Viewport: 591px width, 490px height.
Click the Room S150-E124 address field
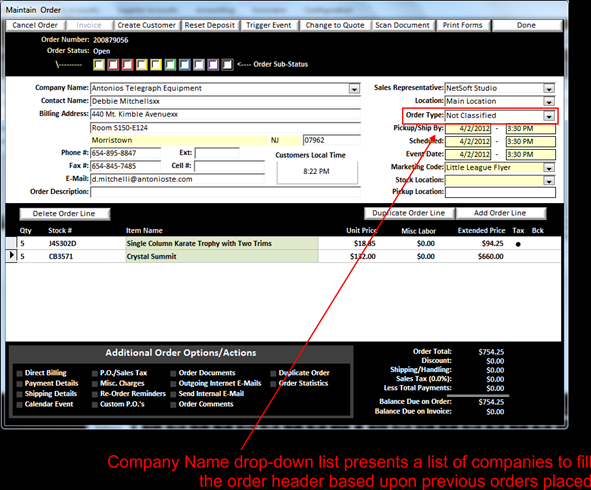pos(225,128)
